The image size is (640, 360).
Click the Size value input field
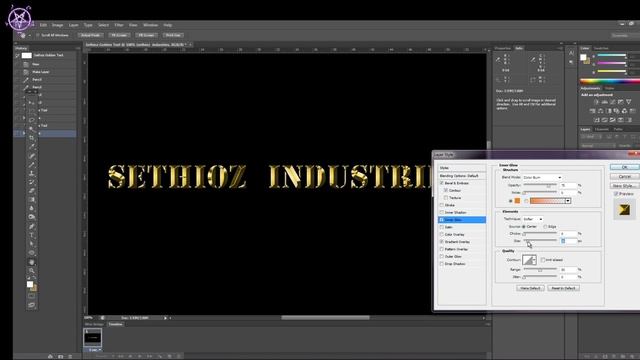pyautogui.click(x=568, y=241)
